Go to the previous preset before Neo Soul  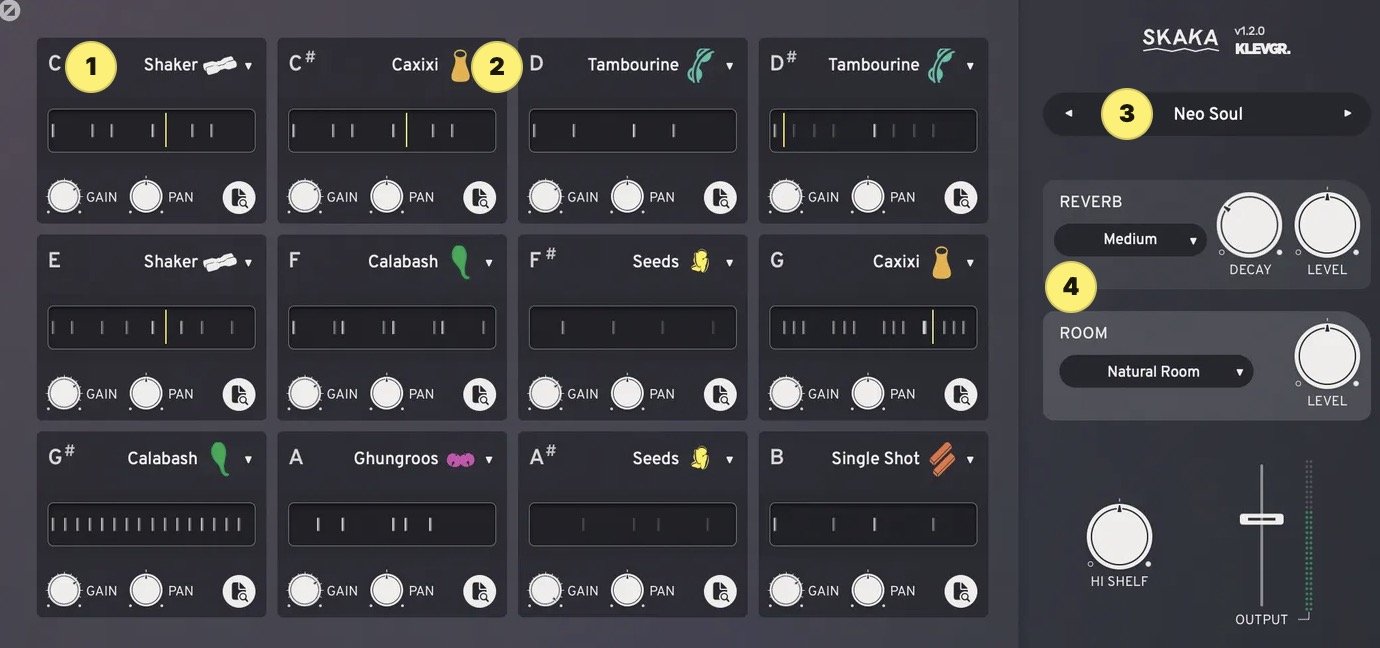point(1068,114)
